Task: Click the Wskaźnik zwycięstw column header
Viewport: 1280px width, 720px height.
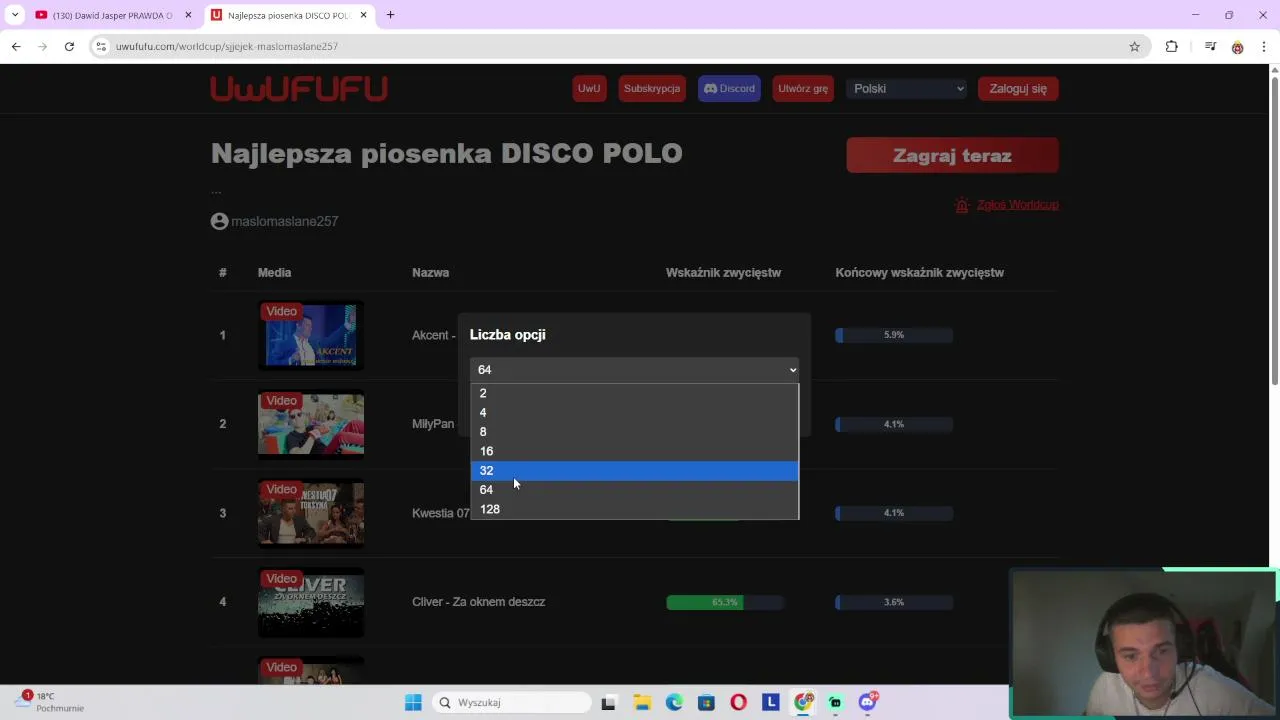Action: [x=723, y=272]
